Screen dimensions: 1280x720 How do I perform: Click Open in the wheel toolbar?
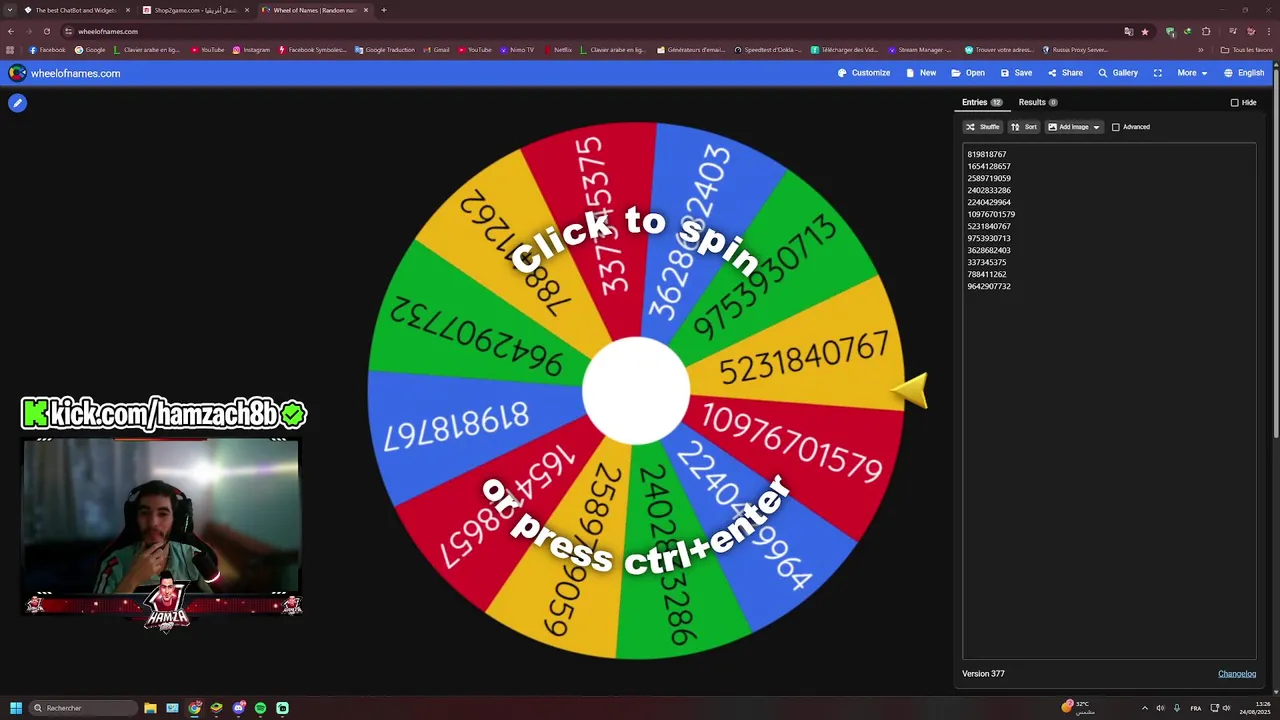(x=968, y=73)
